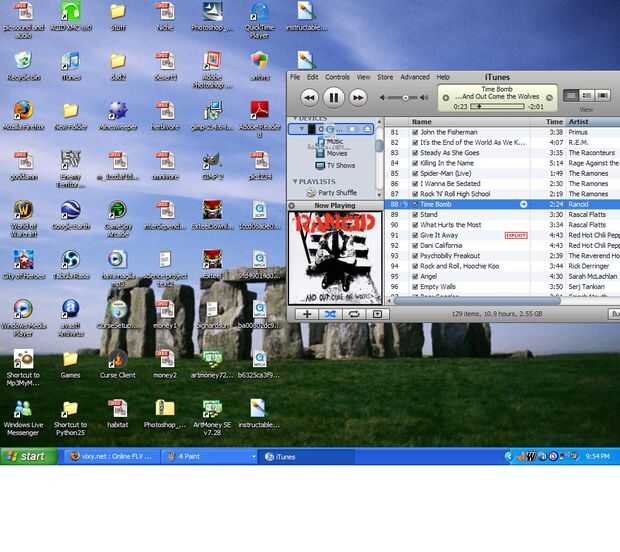
Task: Open Adobe Reader desktop shortcut
Action: click(x=259, y=119)
